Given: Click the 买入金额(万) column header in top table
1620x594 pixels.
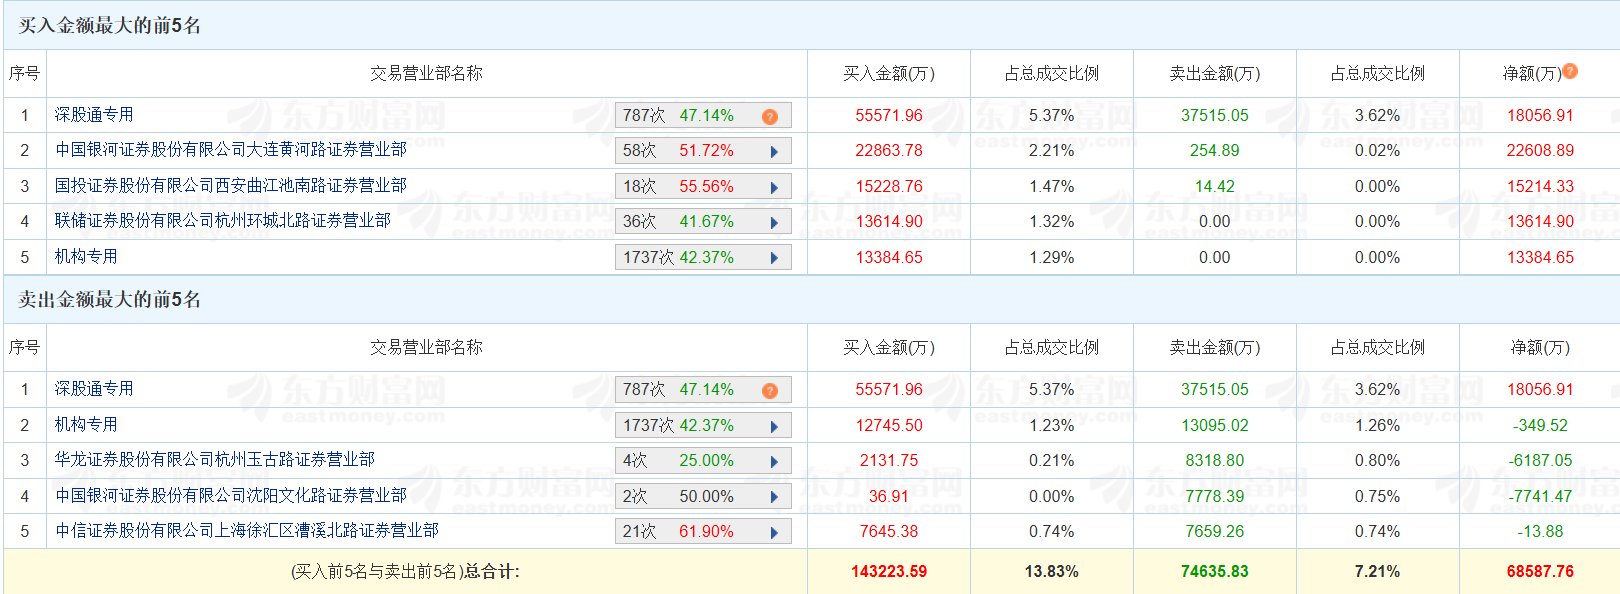Looking at the screenshot, I should click(889, 73).
